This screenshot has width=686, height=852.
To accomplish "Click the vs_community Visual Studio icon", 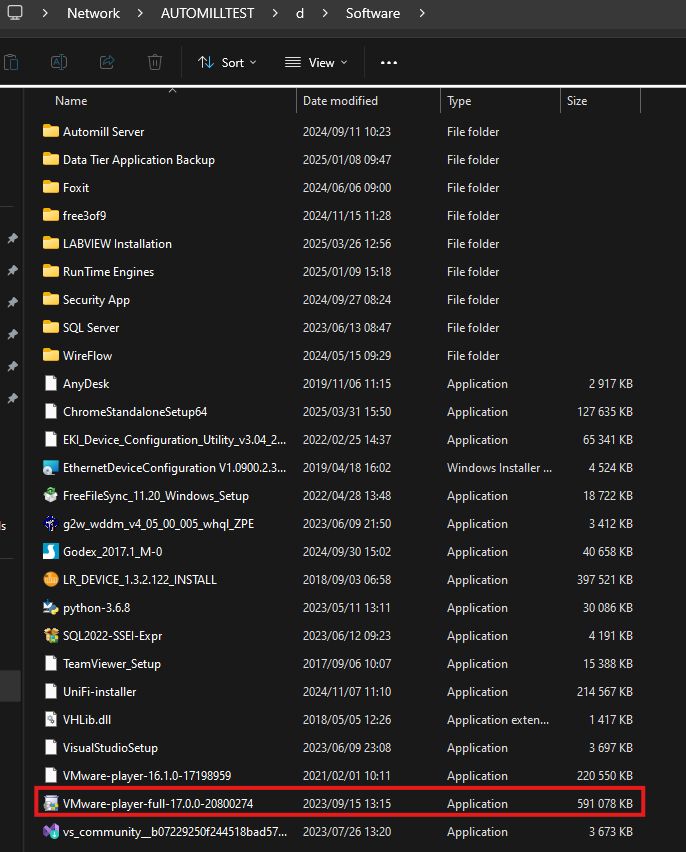I will pyautogui.click(x=51, y=831).
